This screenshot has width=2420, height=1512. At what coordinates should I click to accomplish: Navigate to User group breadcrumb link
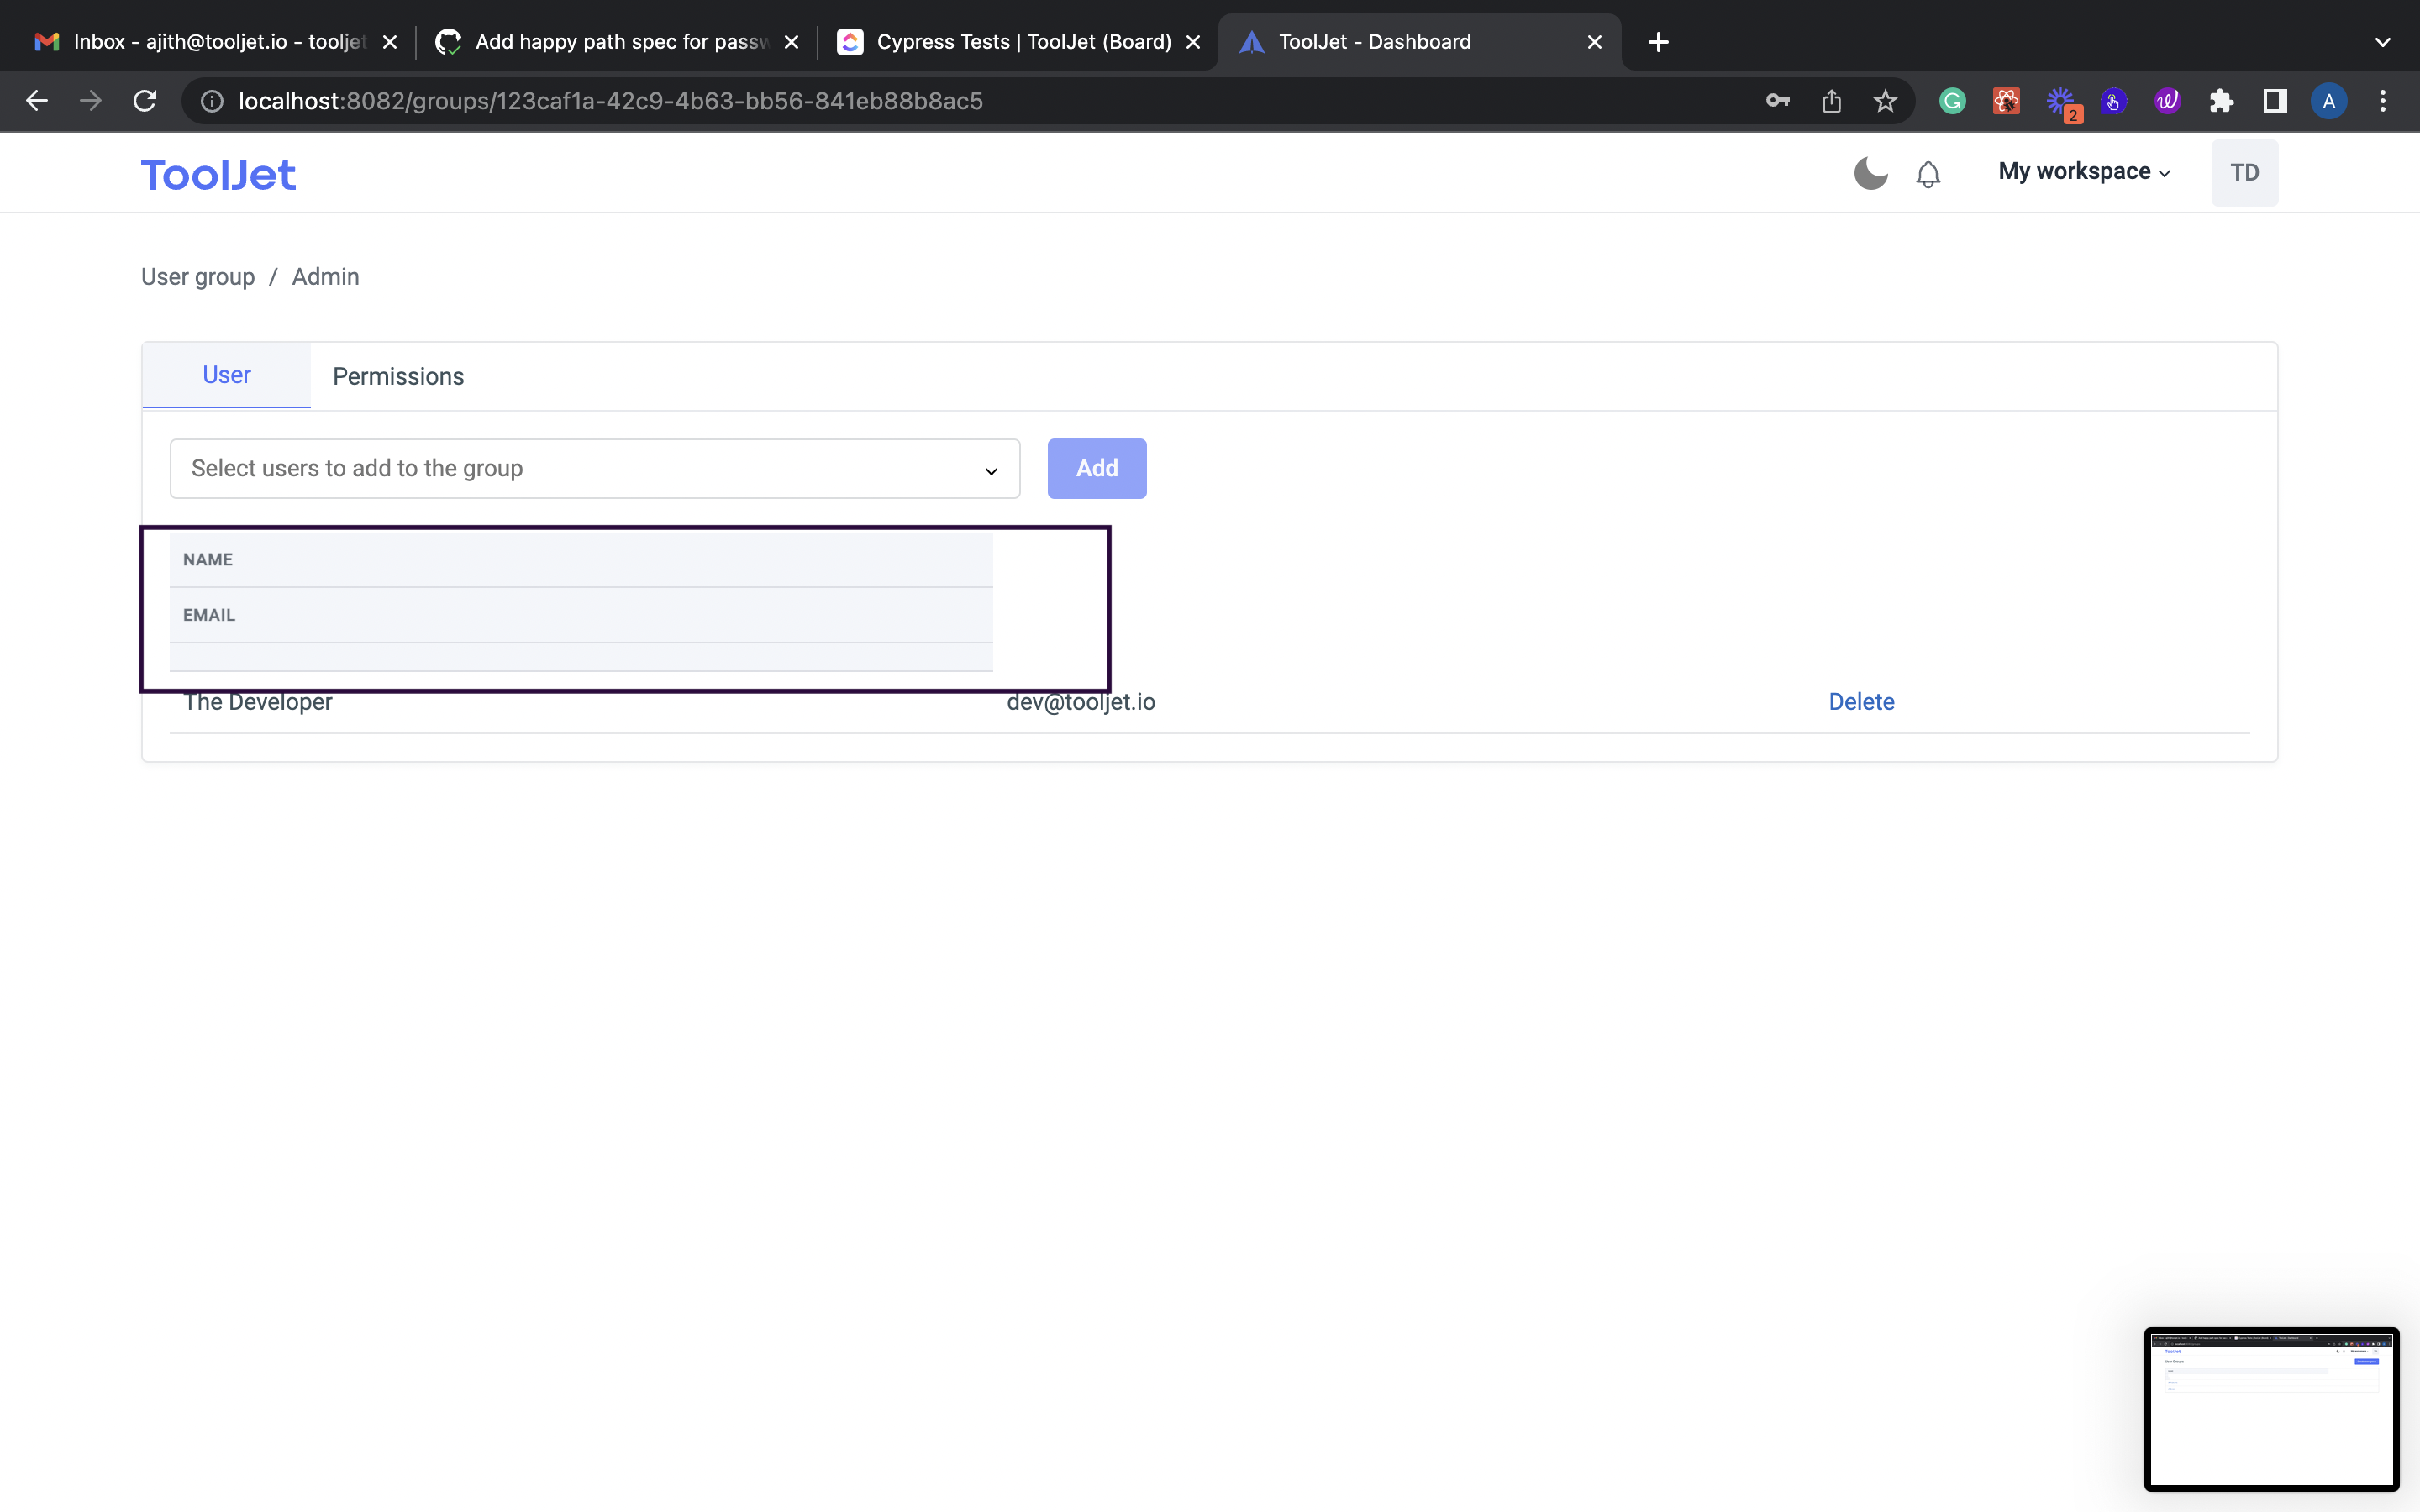click(x=198, y=276)
